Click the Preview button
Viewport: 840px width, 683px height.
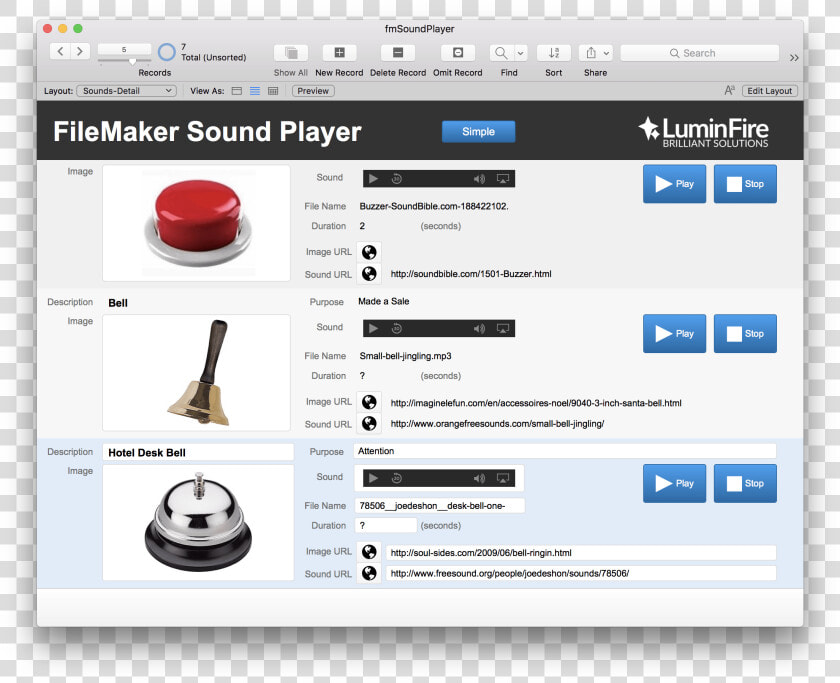point(313,91)
